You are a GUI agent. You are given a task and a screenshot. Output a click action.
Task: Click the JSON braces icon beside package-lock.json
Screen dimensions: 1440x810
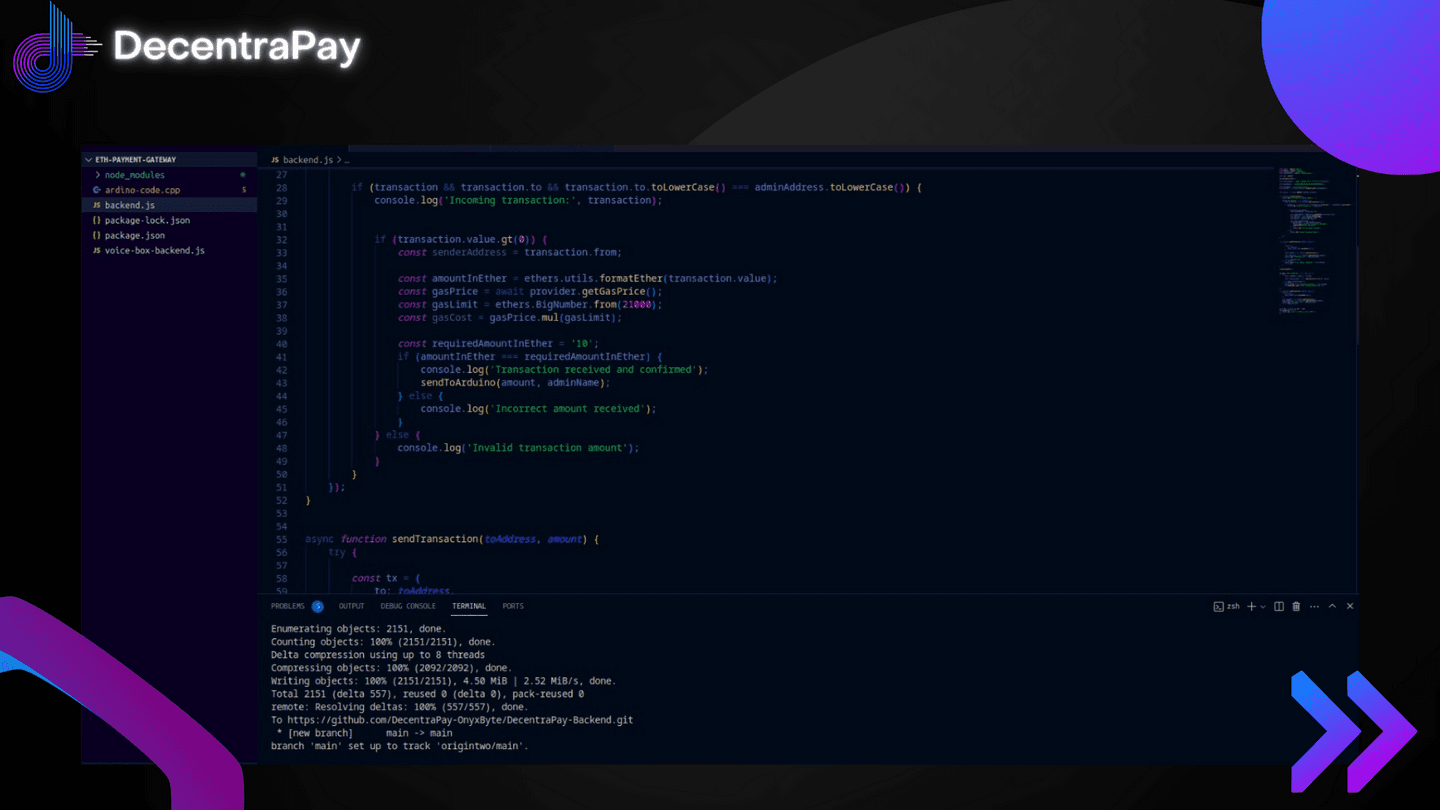96,220
